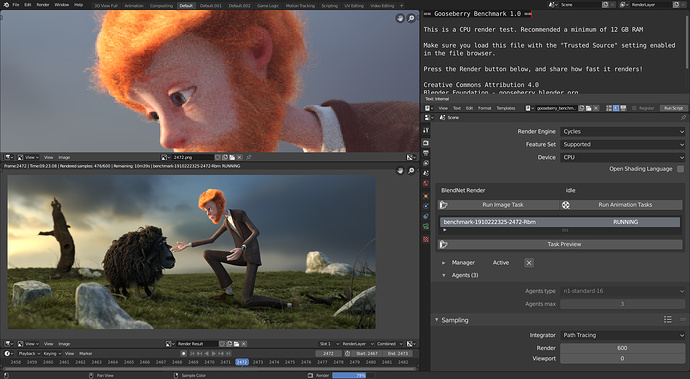Open the Tool properties tab in the properties sidebar

pos(426,131)
